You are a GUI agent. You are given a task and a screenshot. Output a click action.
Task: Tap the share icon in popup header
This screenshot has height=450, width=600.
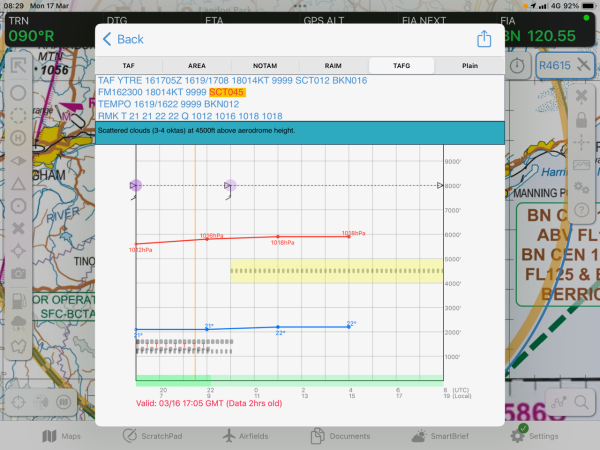click(x=484, y=39)
